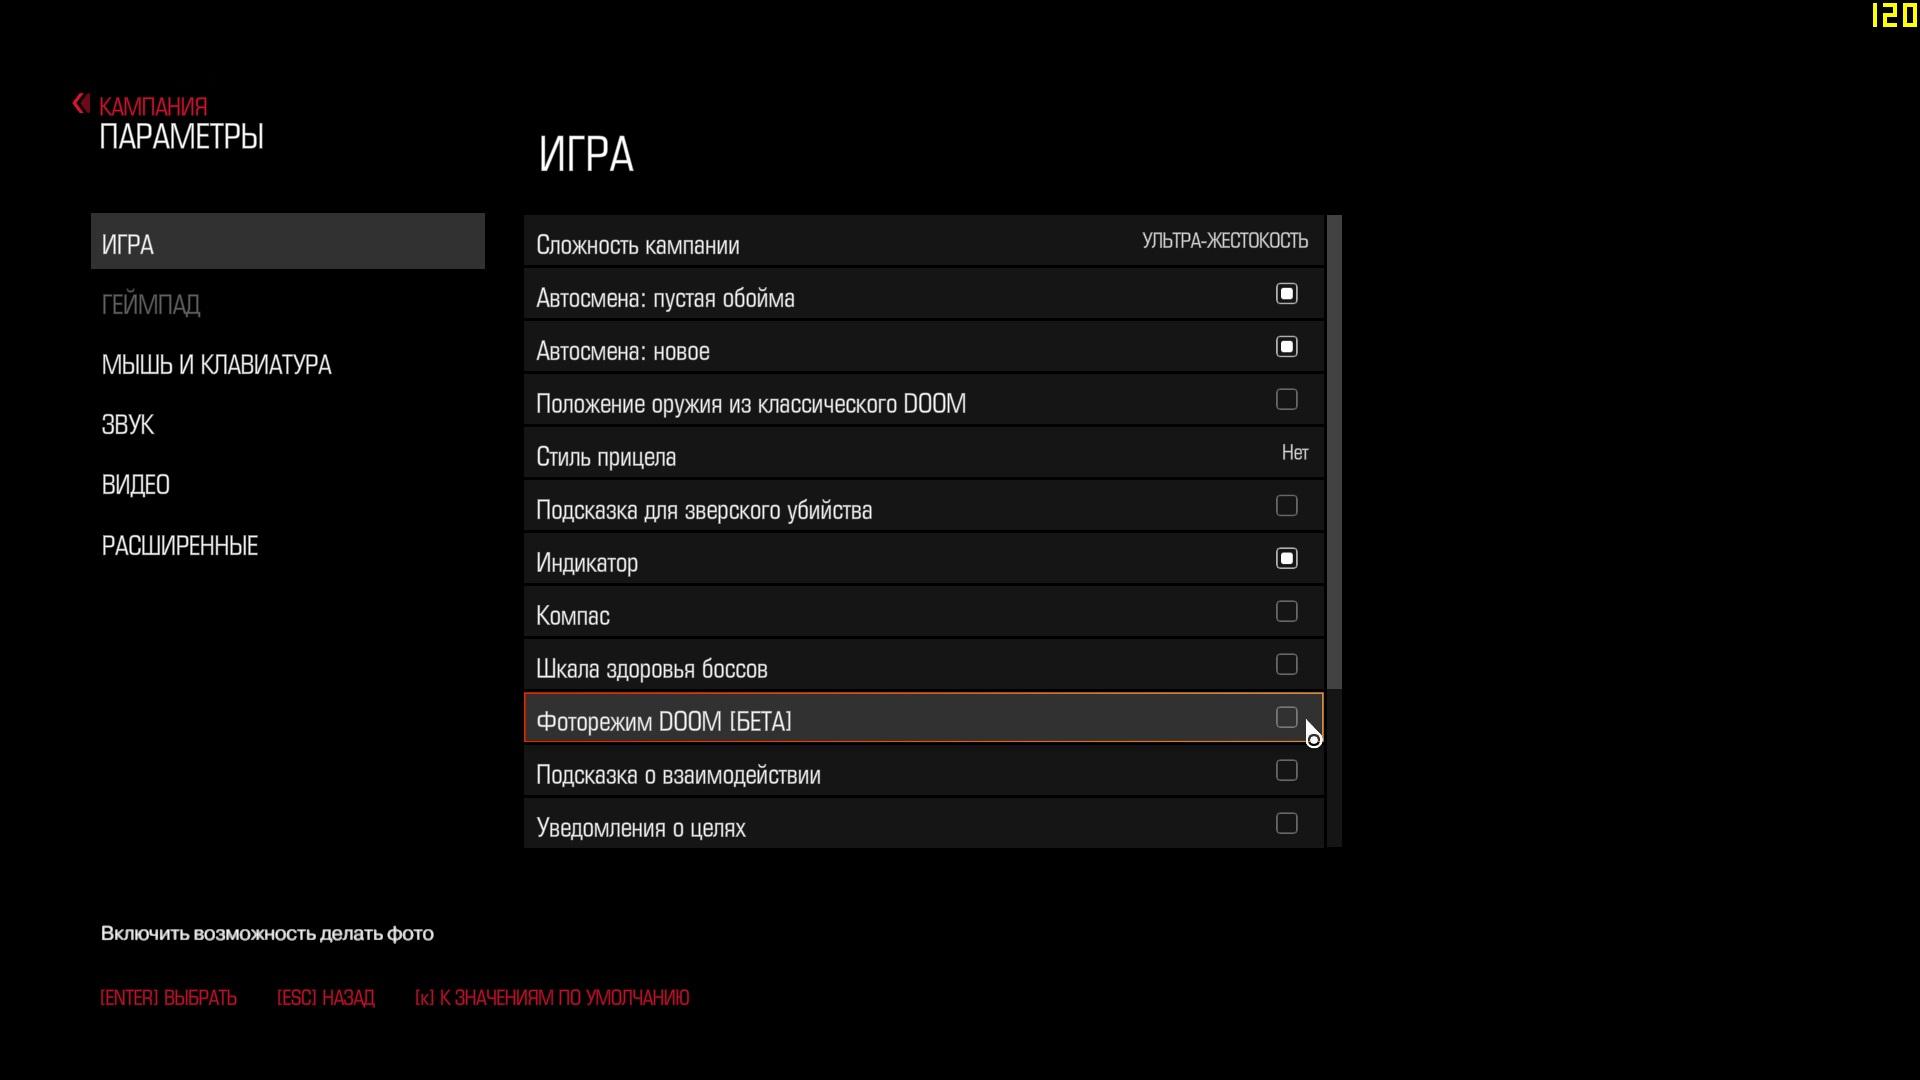Disable Автосмена: новое checkbox
Image resolution: width=1920 pixels, height=1080 pixels.
(1287, 347)
